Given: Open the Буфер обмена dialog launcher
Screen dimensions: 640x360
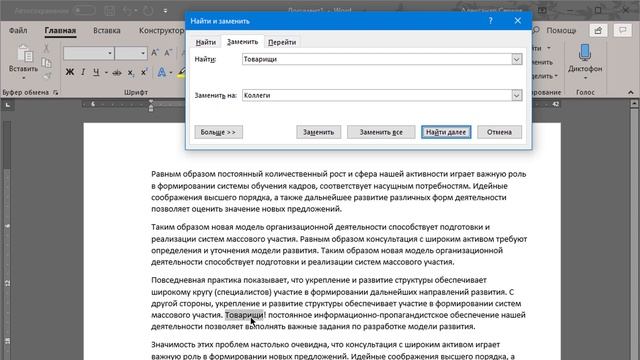Looking at the screenshot, I should coord(56,93).
